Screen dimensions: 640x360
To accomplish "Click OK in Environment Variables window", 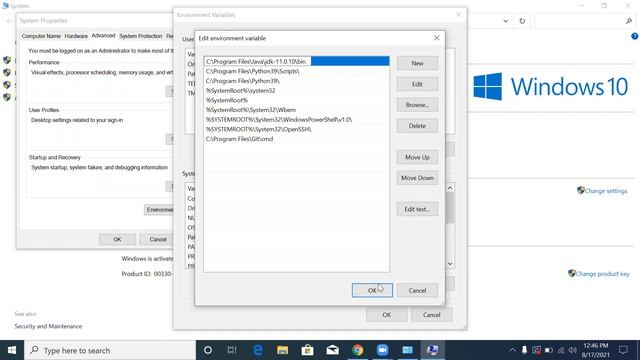I will click(x=387, y=315).
